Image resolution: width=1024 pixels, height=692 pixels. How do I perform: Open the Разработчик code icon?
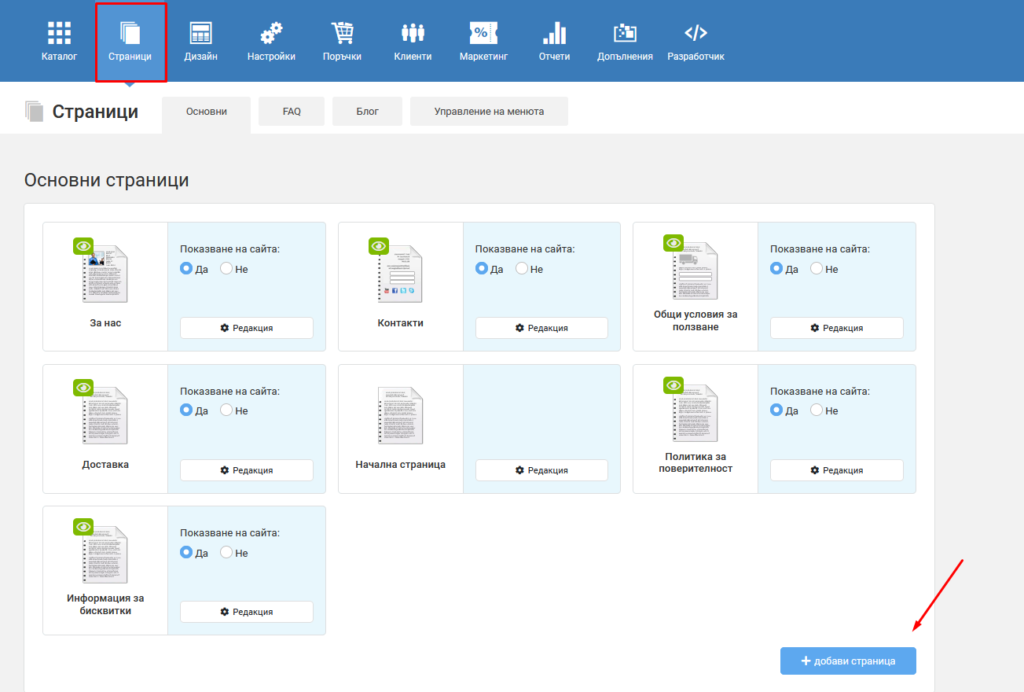696,33
